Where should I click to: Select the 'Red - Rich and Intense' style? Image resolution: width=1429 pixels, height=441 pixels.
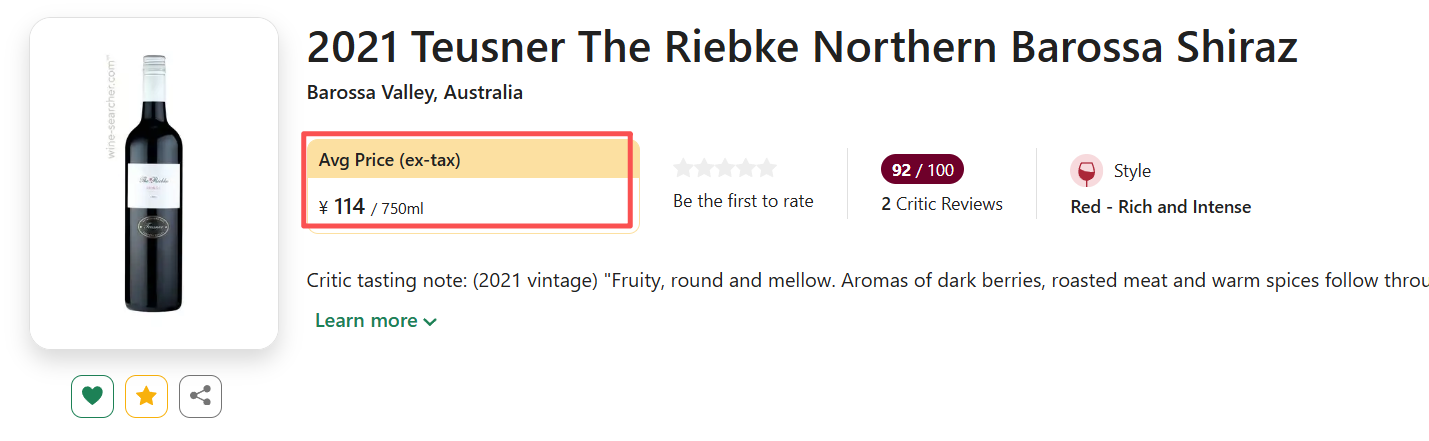[x=1160, y=207]
